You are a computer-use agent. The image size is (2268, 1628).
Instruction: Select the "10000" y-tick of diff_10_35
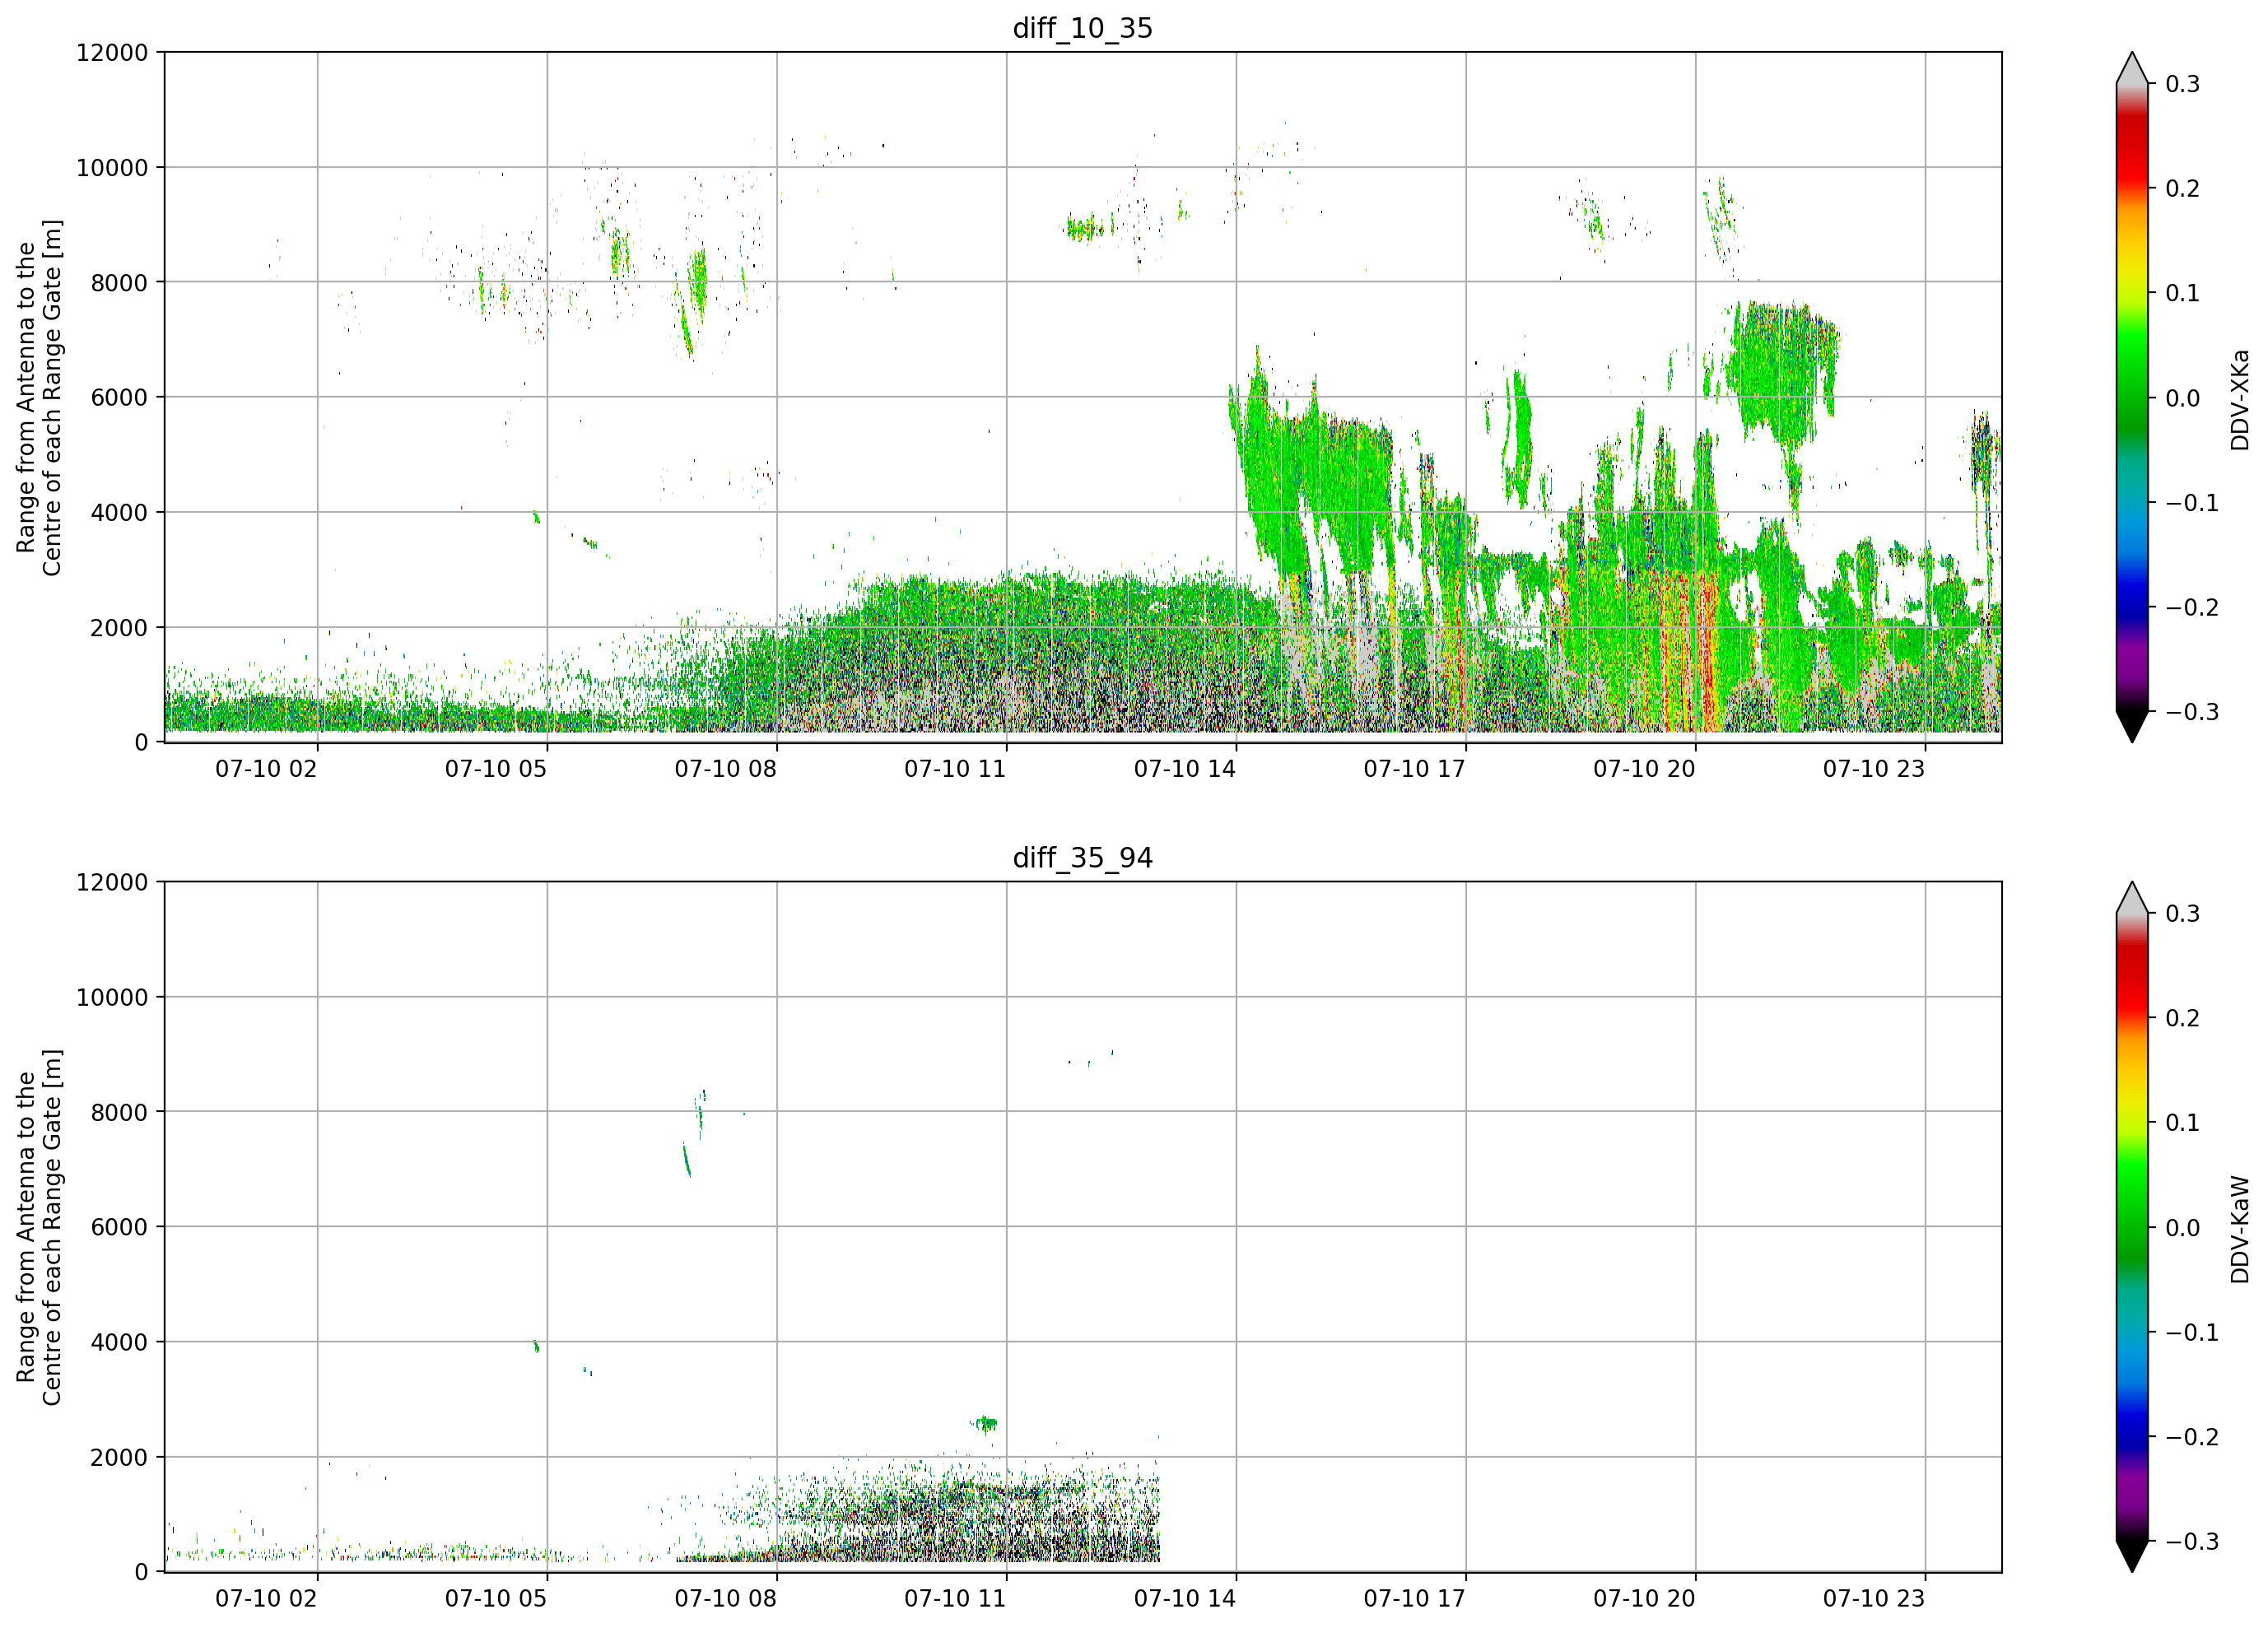click(112, 168)
